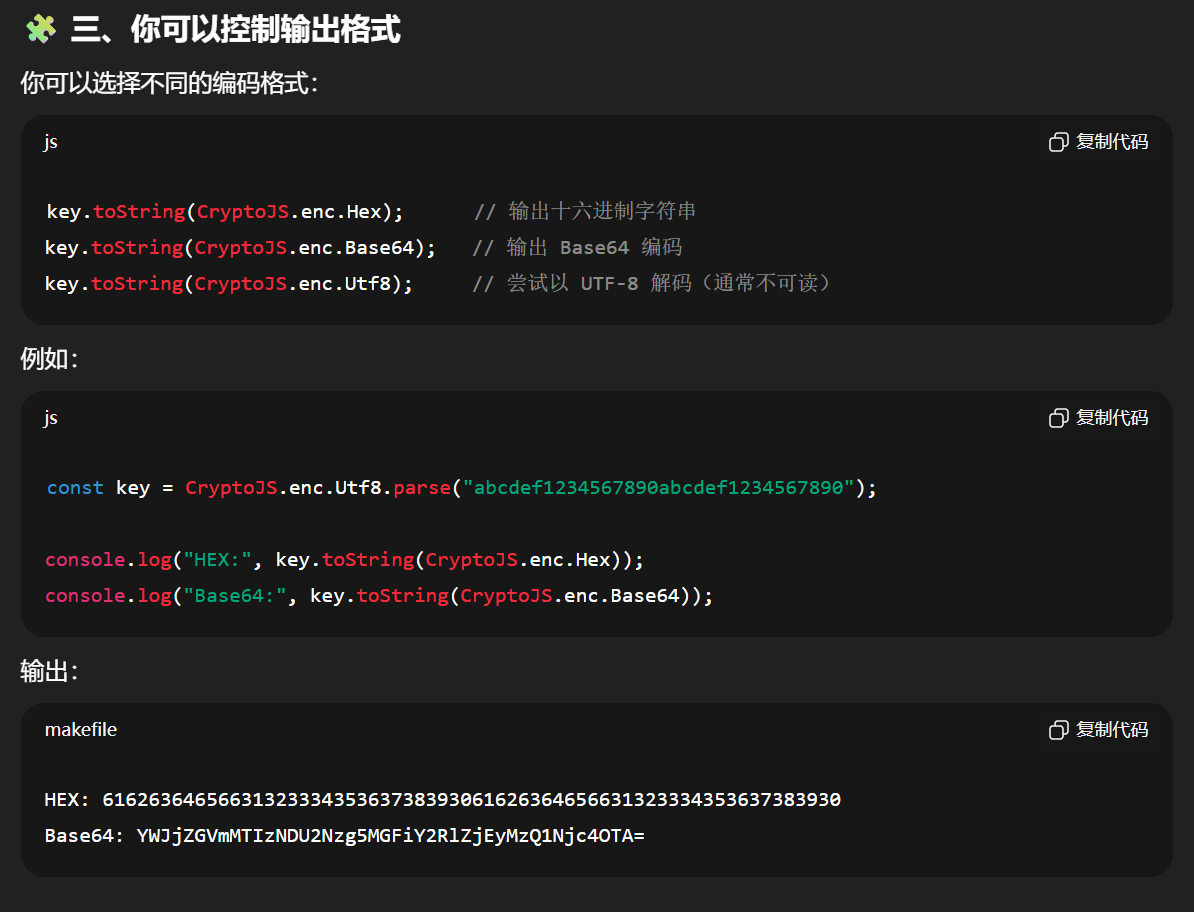Click the Base64 output value YWJjZGVm…

[390, 836]
